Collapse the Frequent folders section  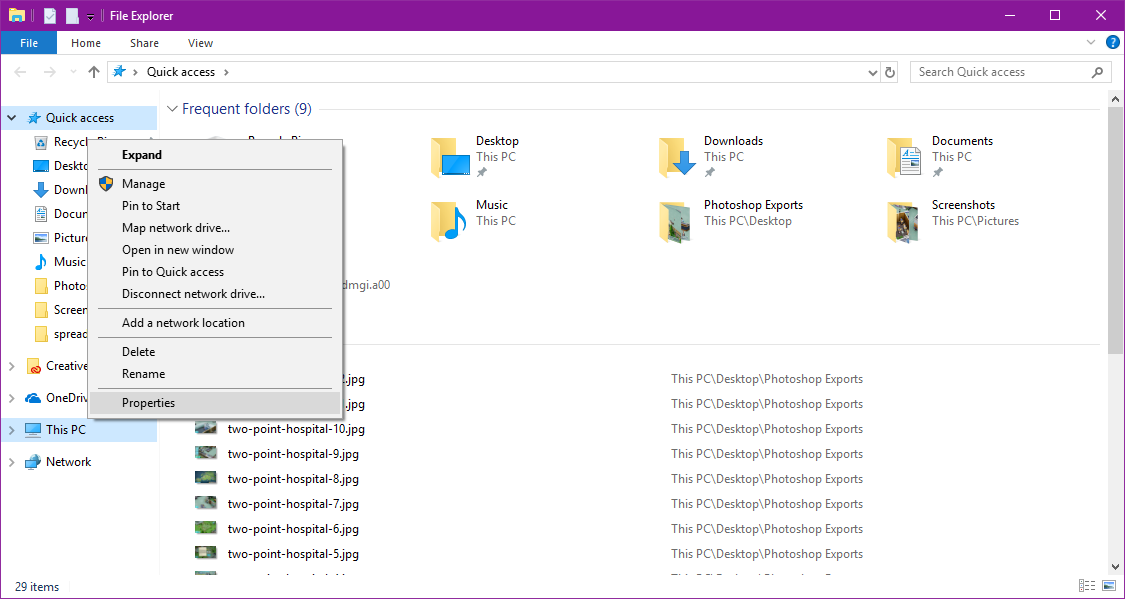[x=172, y=108]
